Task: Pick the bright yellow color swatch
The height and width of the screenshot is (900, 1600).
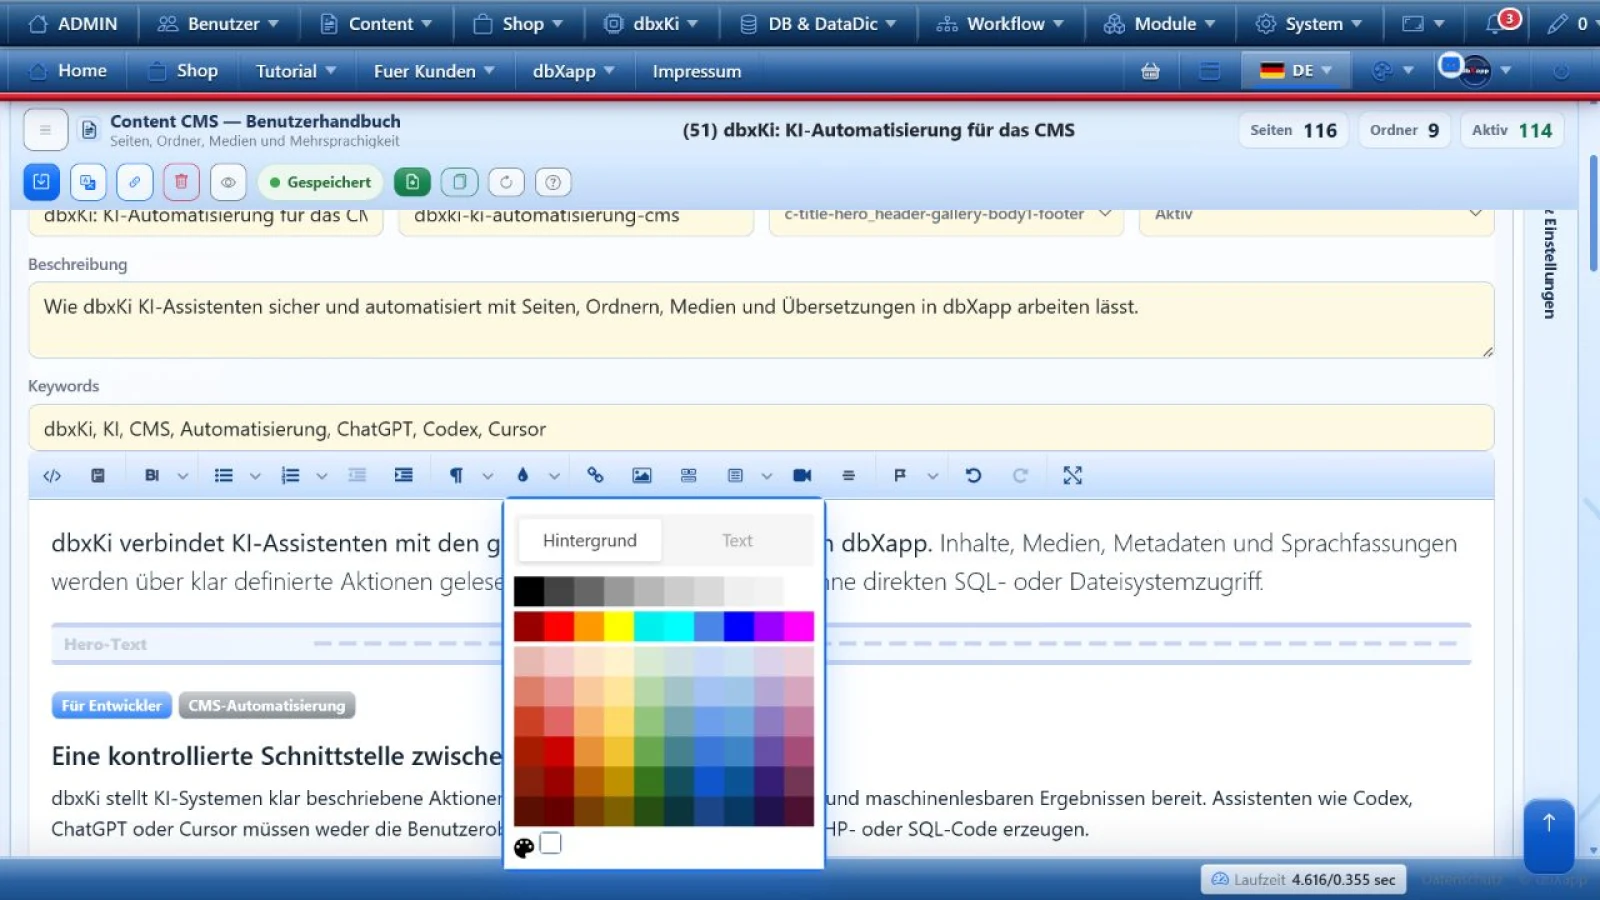Action: pyautogui.click(x=619, y=626)
